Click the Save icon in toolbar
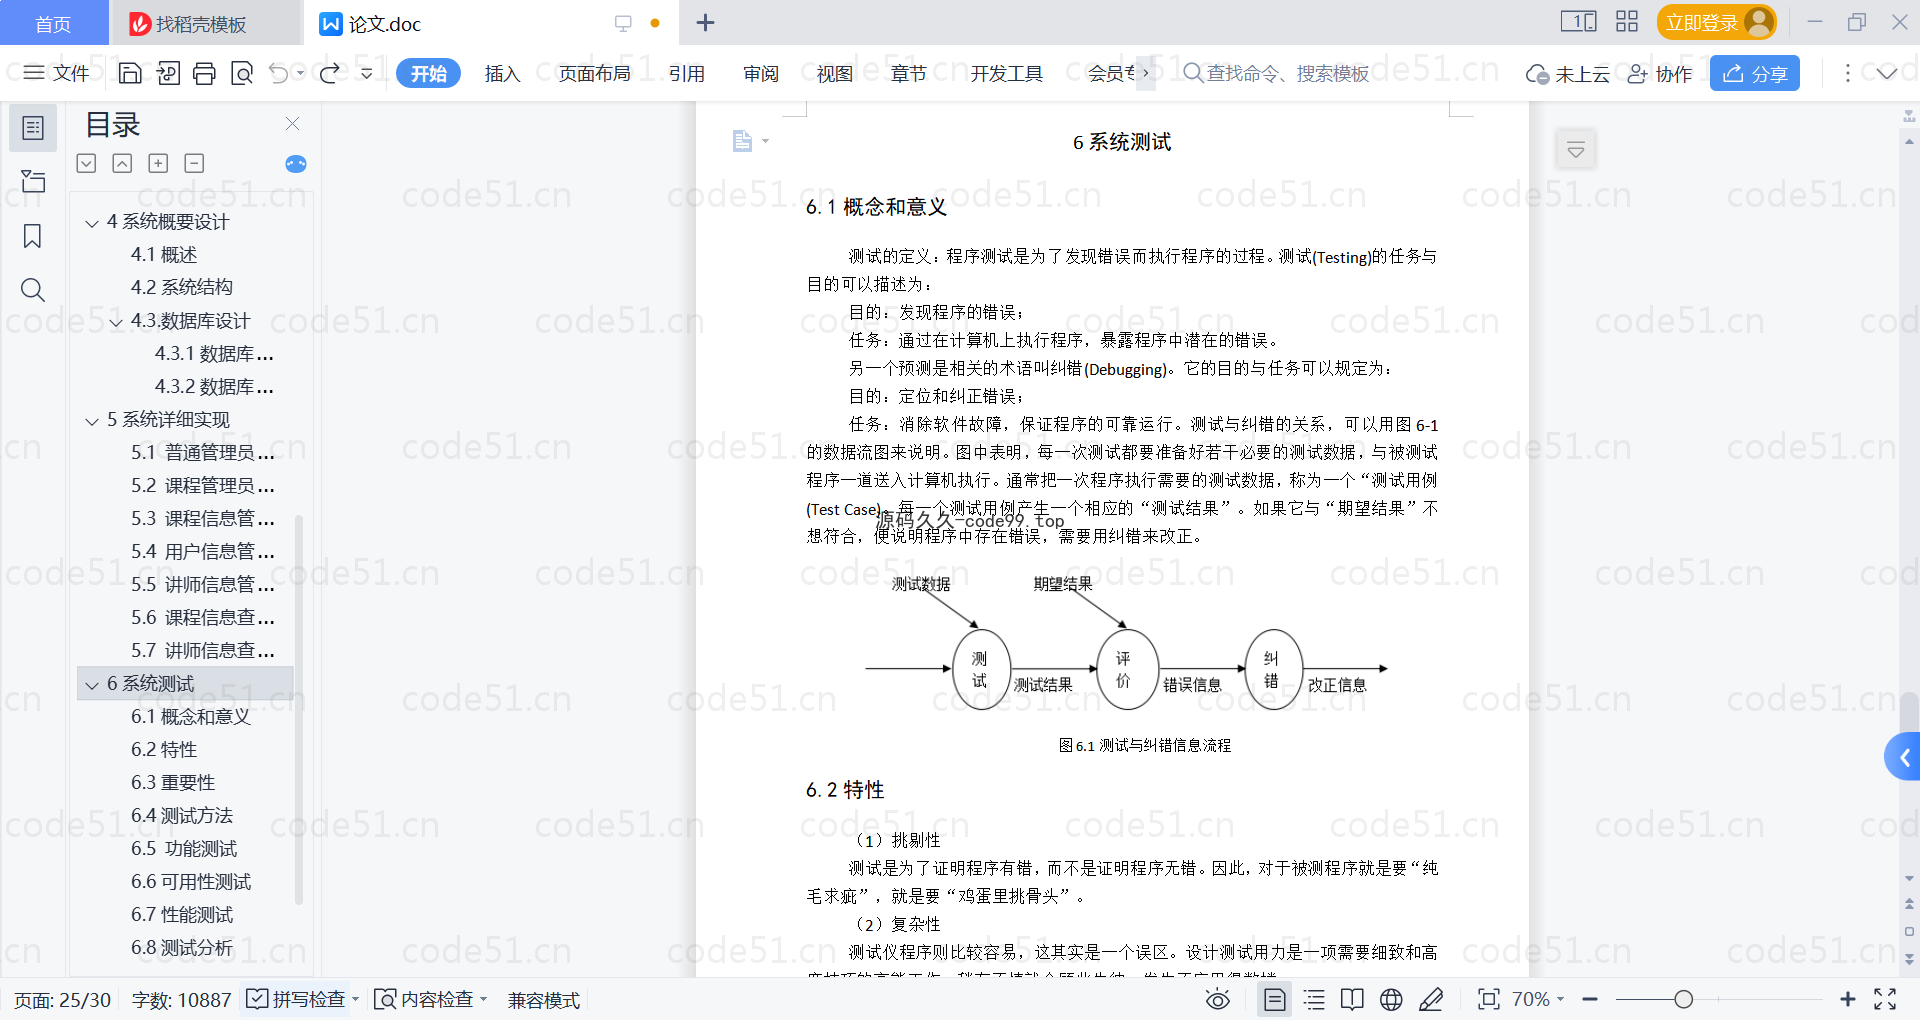This screenshot has height=1020, width=1920. click(x=130, y=73)
